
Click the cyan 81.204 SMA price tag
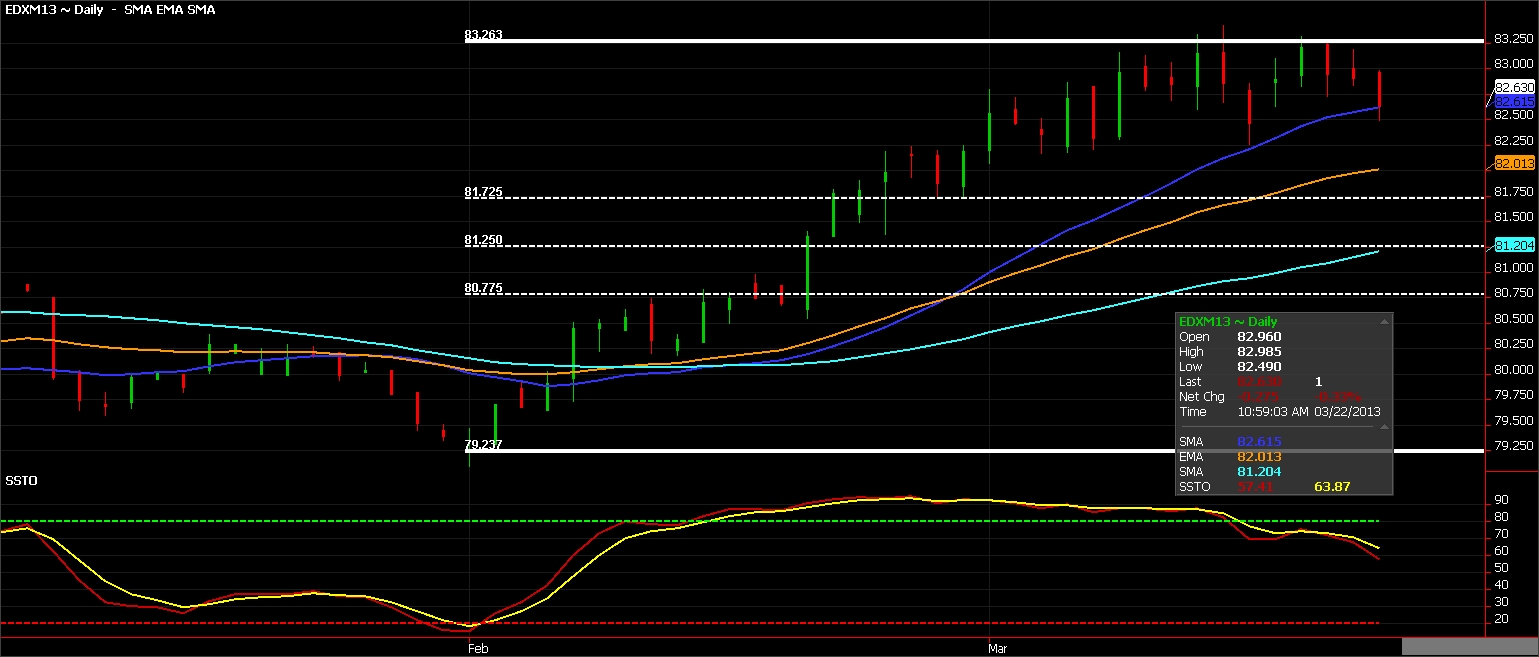[1515, 245]
